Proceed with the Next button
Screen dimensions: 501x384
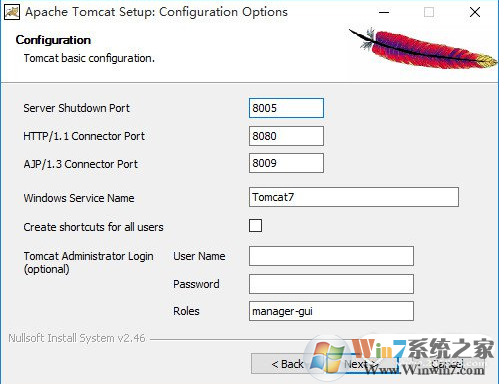click(362, 364)
